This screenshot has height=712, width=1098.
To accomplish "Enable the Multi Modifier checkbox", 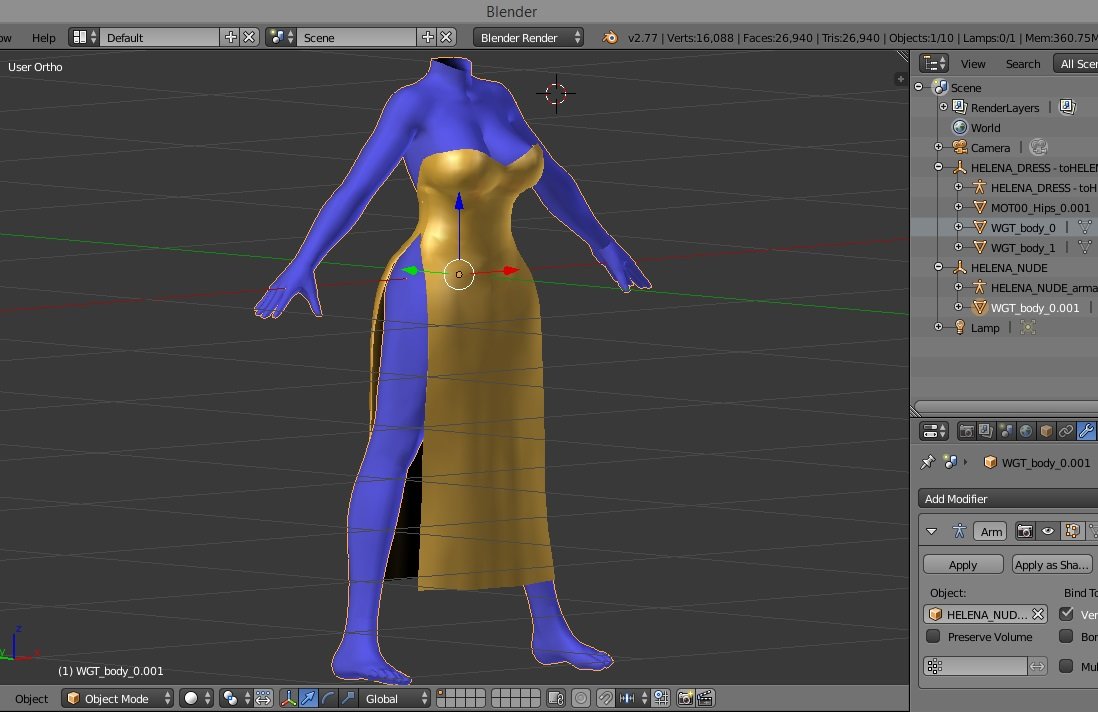I will (x=1066, y=666).
